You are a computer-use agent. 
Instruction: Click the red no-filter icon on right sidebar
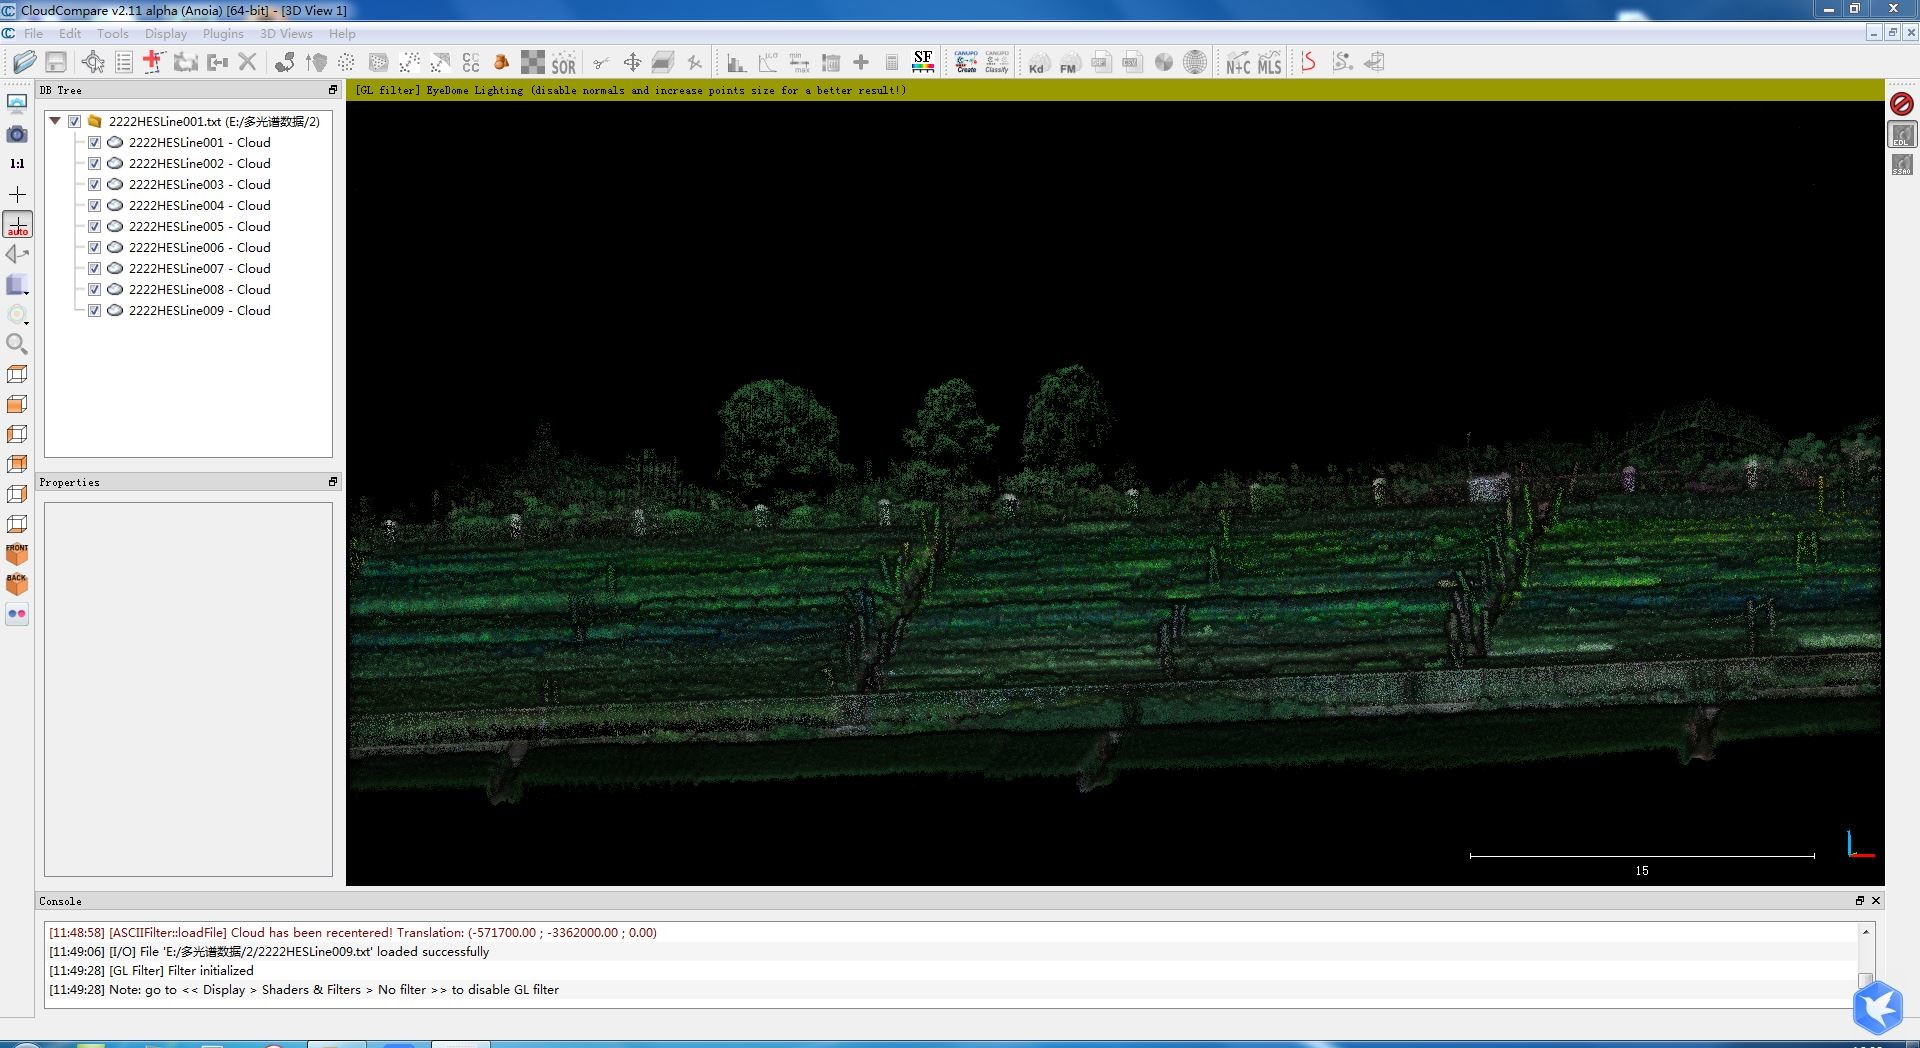click(x=1902, y=104)
